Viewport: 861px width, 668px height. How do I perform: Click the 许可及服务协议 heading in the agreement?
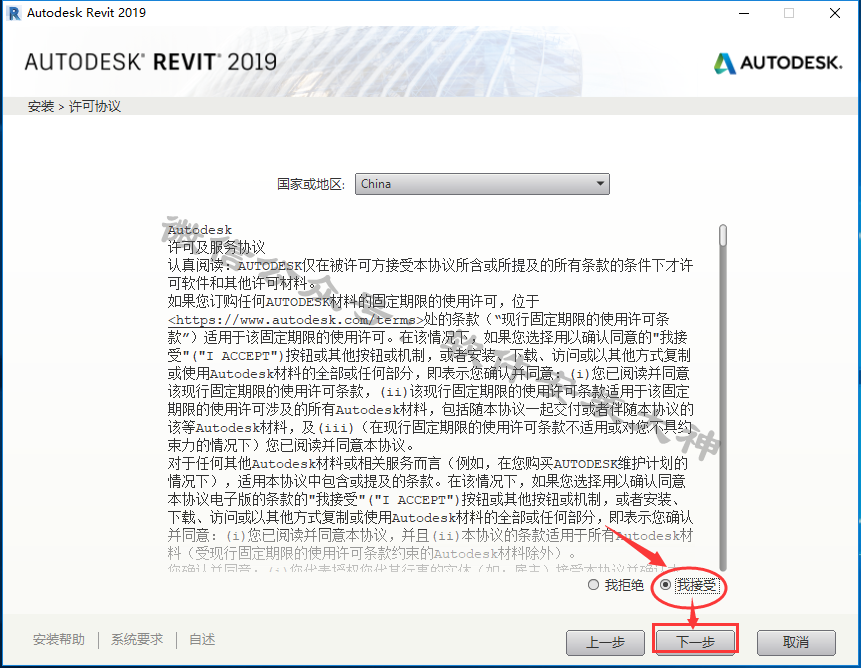click(216, 248)
